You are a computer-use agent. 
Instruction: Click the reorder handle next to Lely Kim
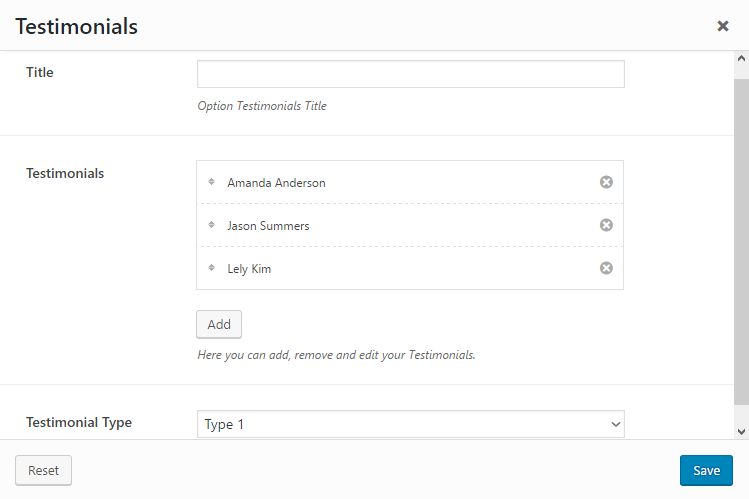[x=212, y=268]
